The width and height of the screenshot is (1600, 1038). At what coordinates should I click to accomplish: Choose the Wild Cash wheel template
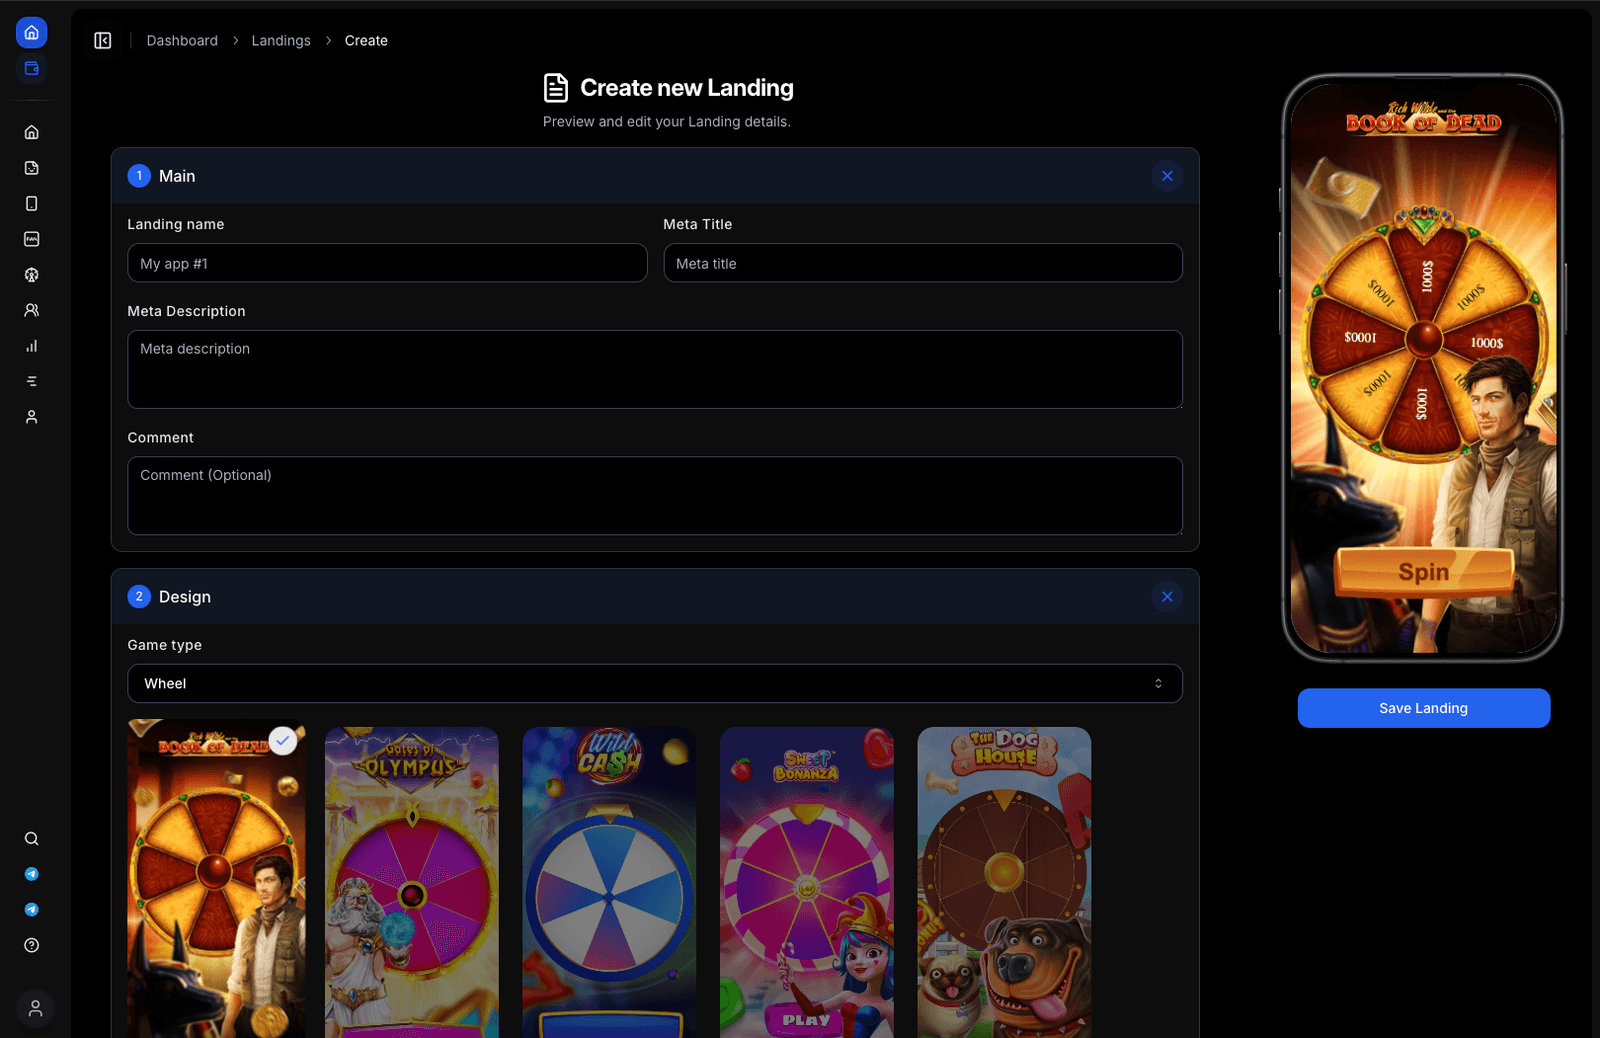pyautogui.click(x=608, y=880)
